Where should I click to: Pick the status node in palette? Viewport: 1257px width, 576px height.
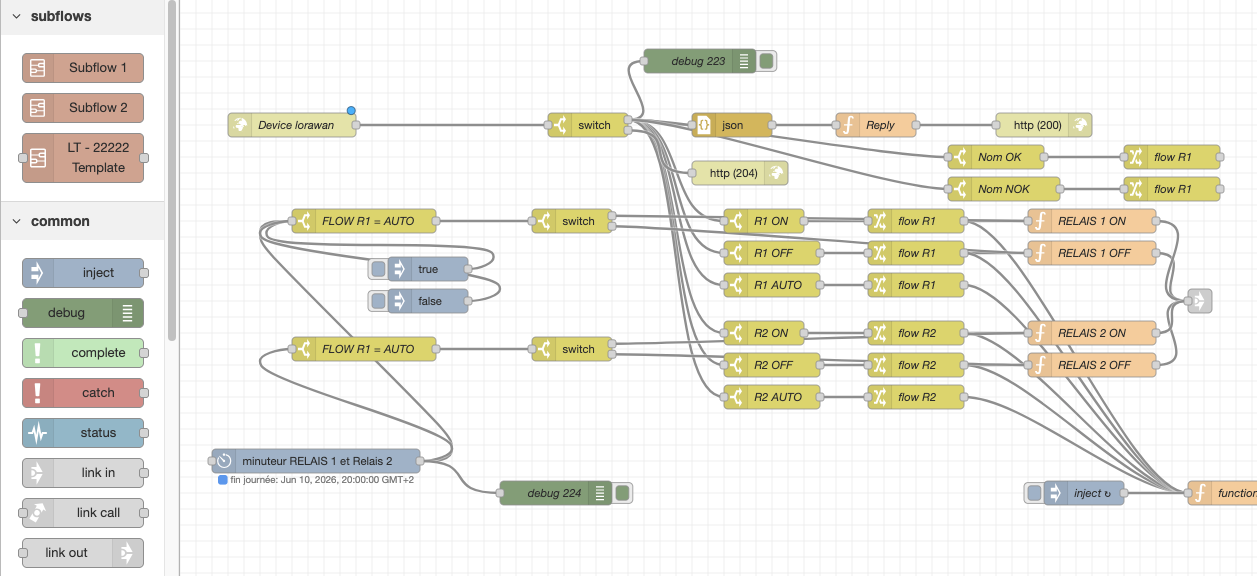83,433
